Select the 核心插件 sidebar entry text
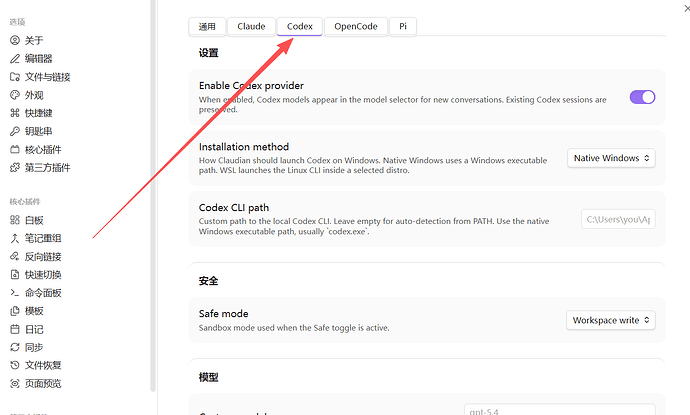 [43, 150]
